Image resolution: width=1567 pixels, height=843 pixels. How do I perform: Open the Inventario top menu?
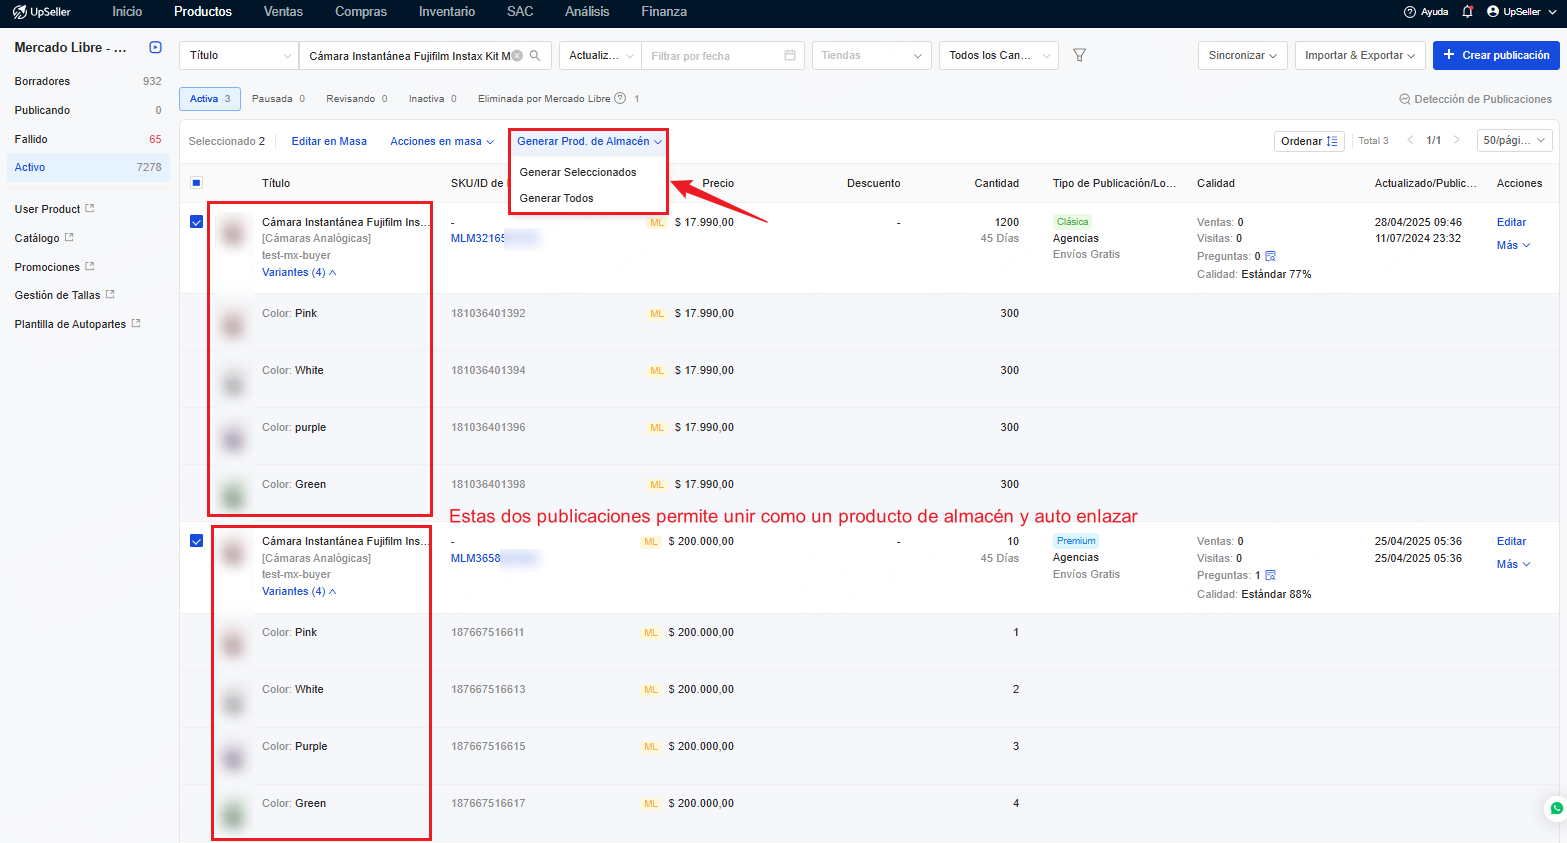(447, 12)
